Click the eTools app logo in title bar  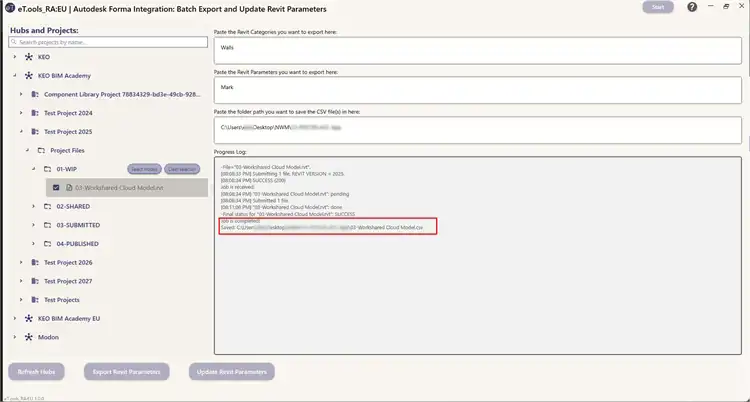(10, 9)
